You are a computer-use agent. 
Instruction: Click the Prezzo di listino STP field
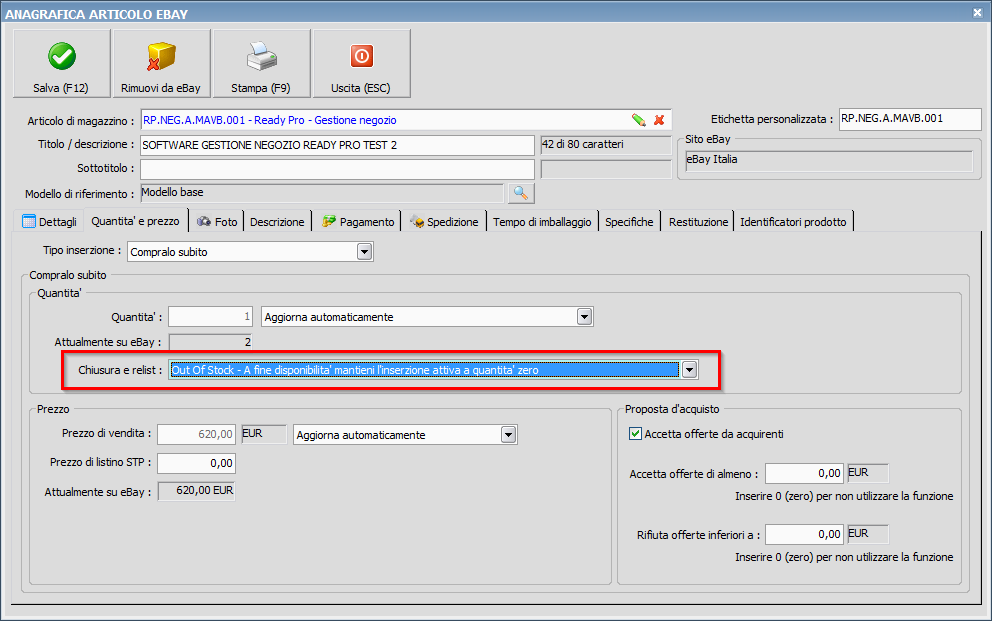coord(196,463)
